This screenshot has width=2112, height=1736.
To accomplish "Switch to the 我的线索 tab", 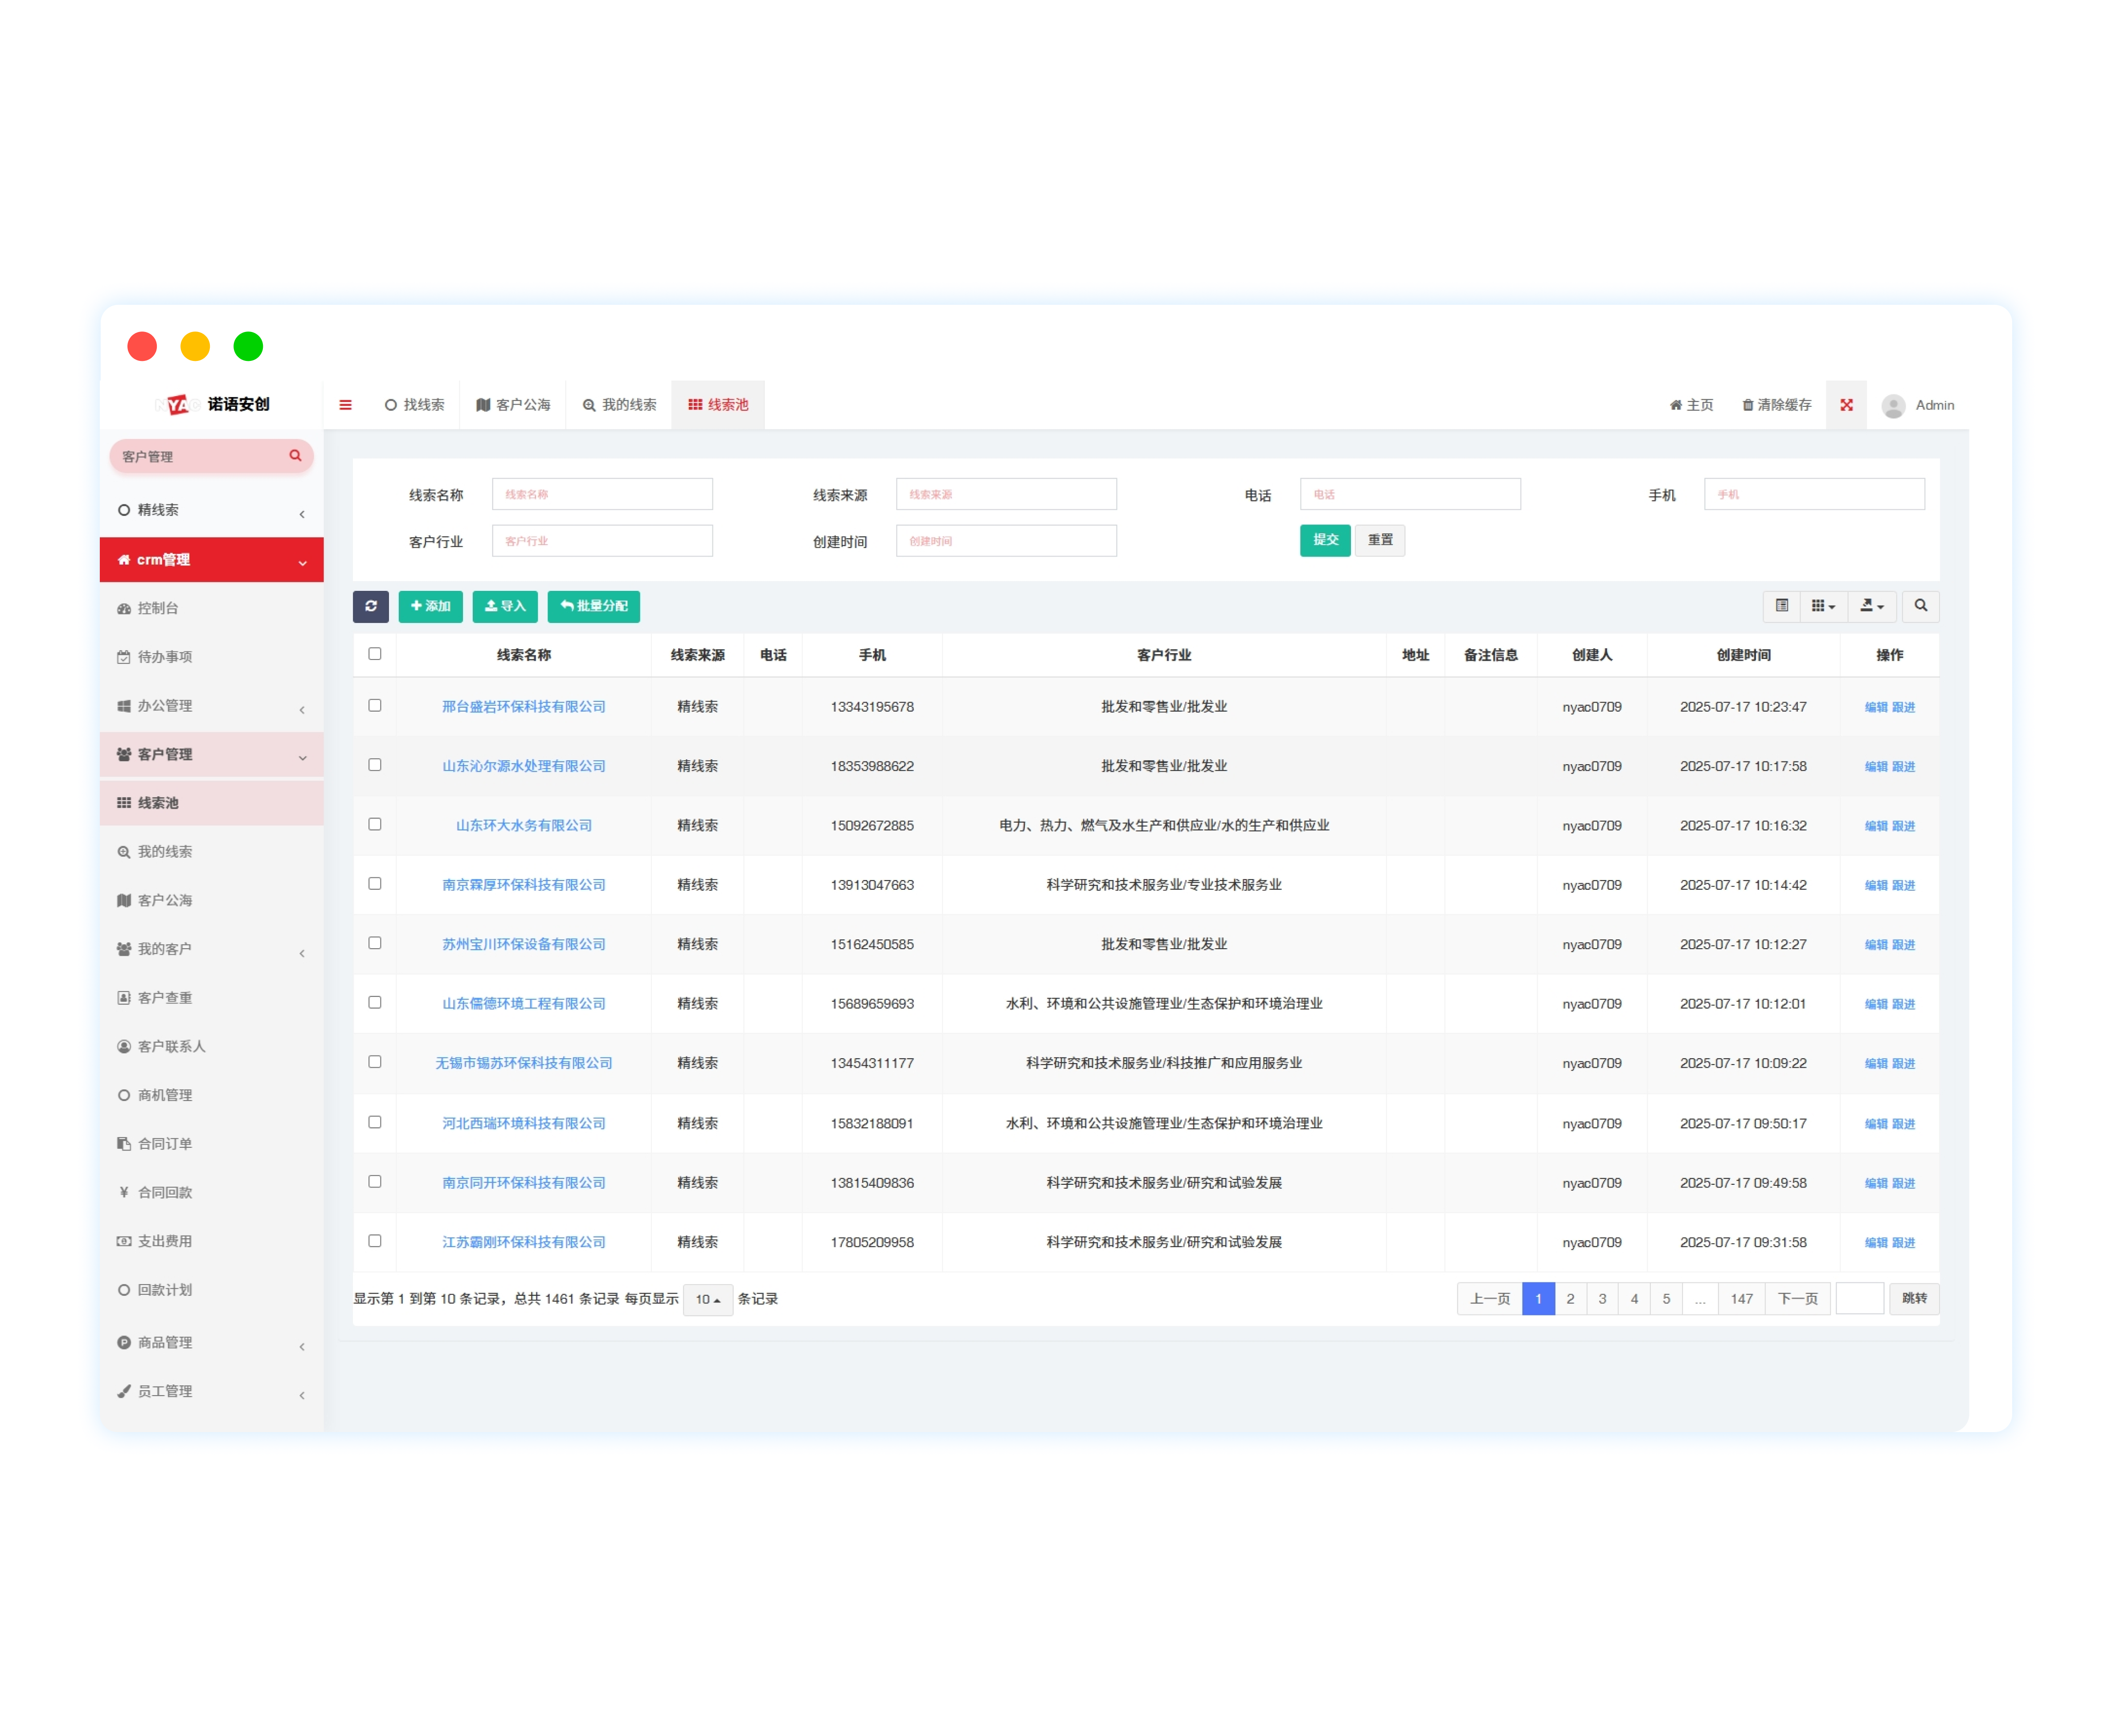I will coord(619,405).
